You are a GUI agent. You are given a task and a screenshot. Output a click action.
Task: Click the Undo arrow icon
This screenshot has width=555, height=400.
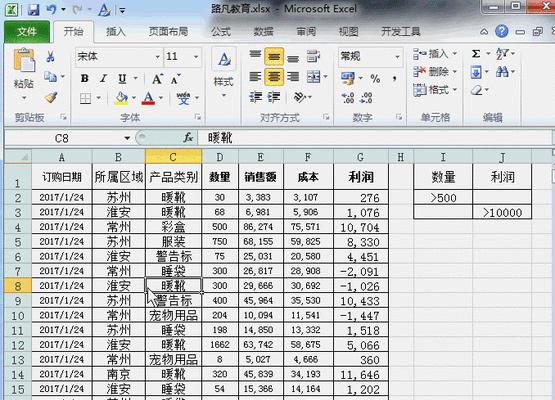51,10
